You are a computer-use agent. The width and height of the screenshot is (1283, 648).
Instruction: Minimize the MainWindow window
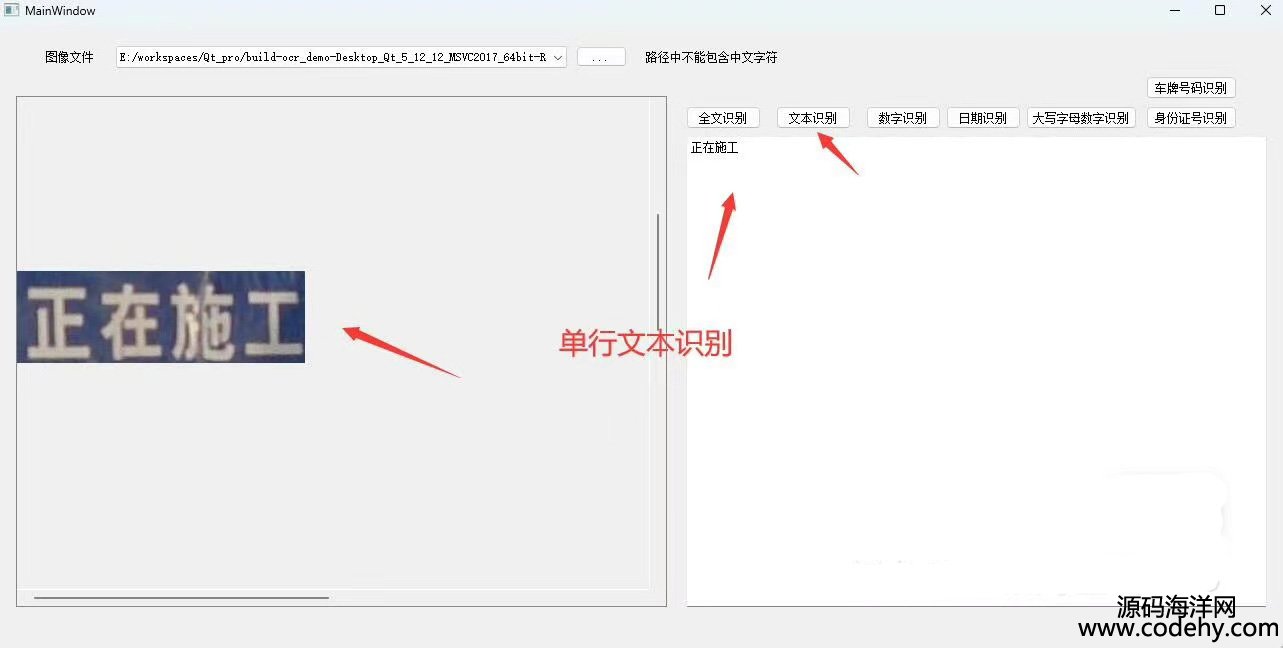coord(1174,10)
